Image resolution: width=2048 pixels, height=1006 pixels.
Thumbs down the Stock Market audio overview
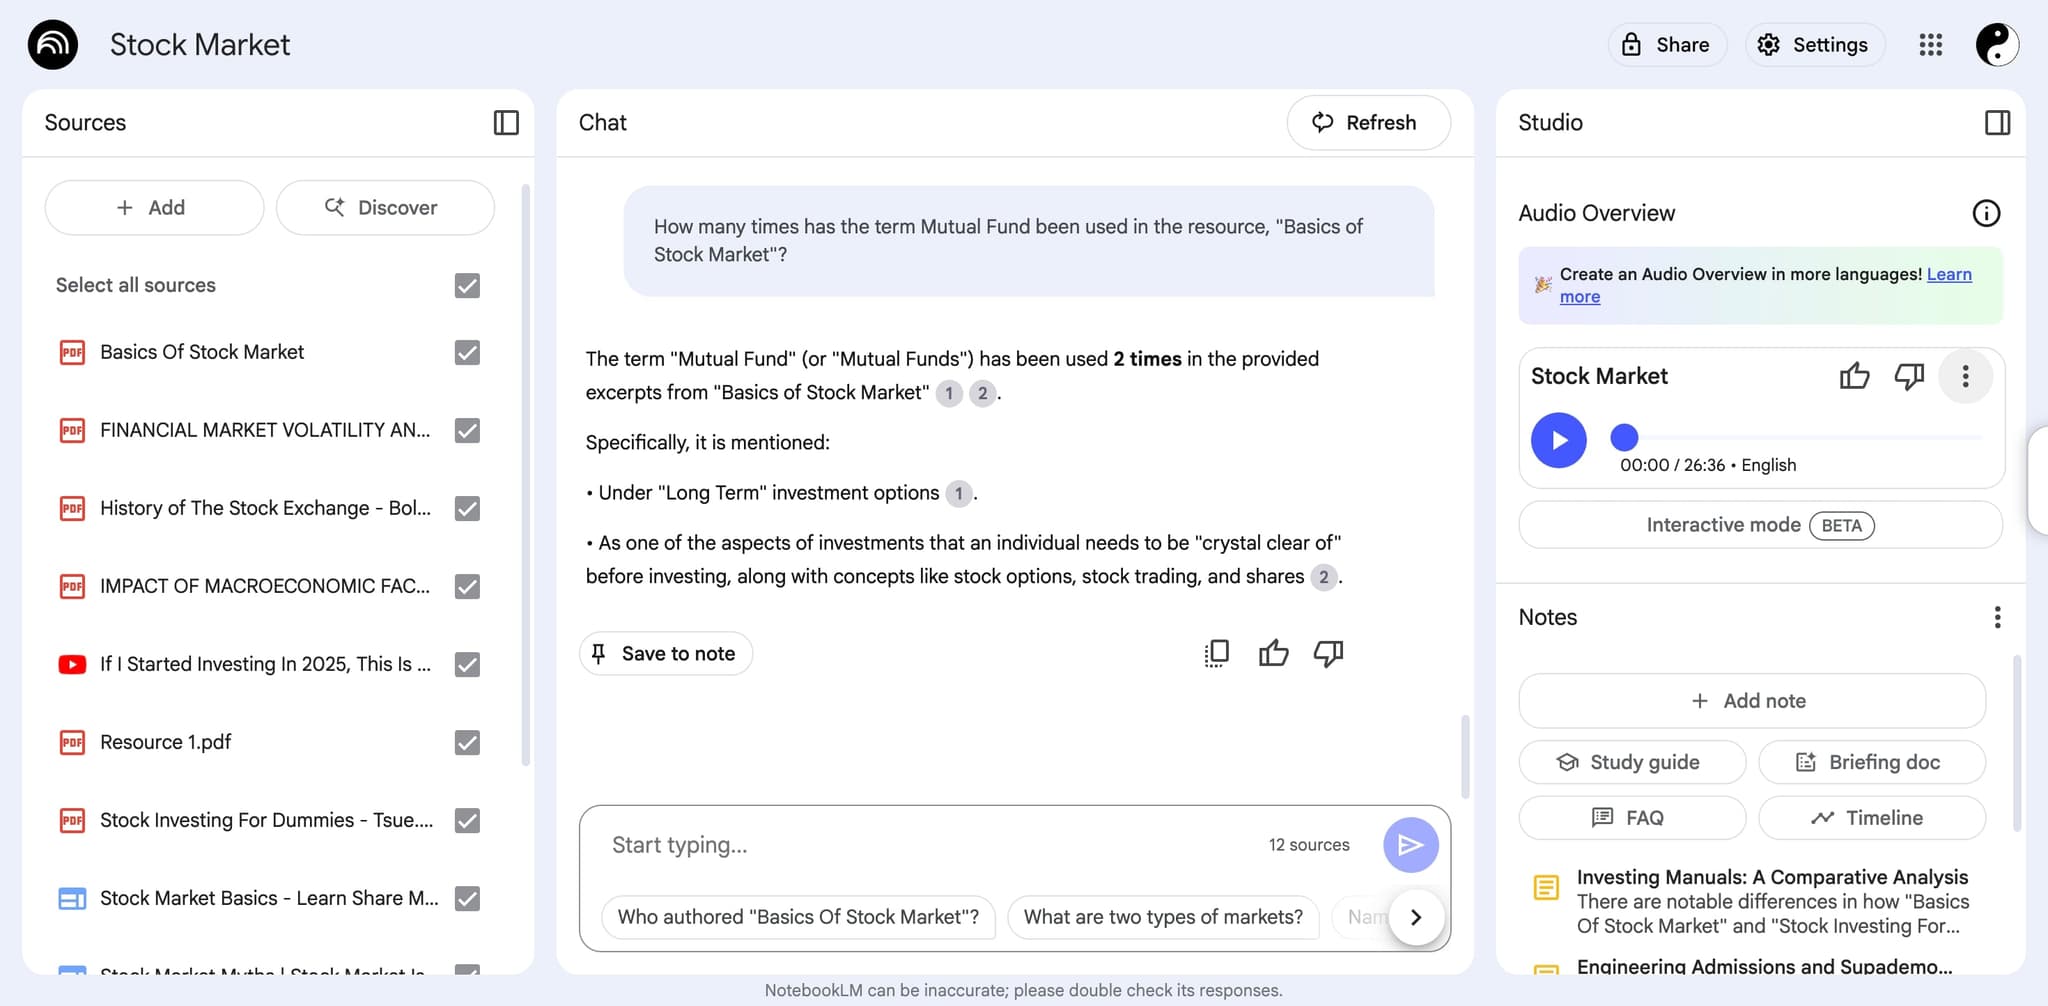point(1909,376)
